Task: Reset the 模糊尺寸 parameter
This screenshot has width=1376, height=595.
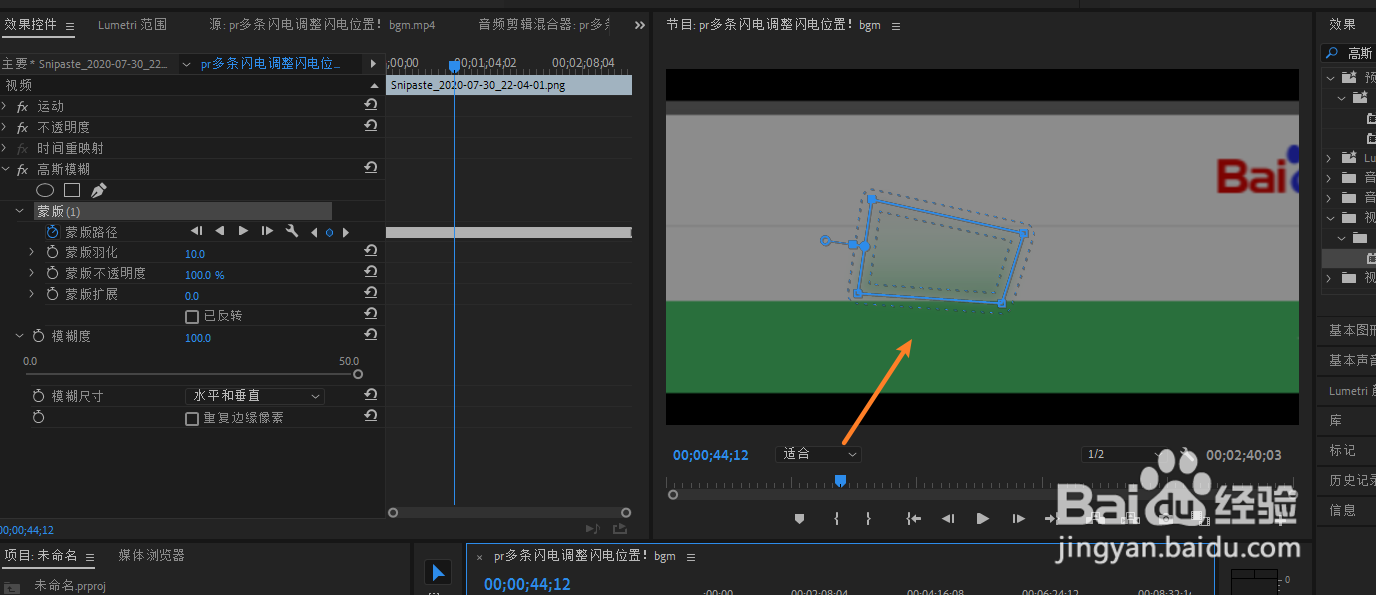Action: click(370, 395)
